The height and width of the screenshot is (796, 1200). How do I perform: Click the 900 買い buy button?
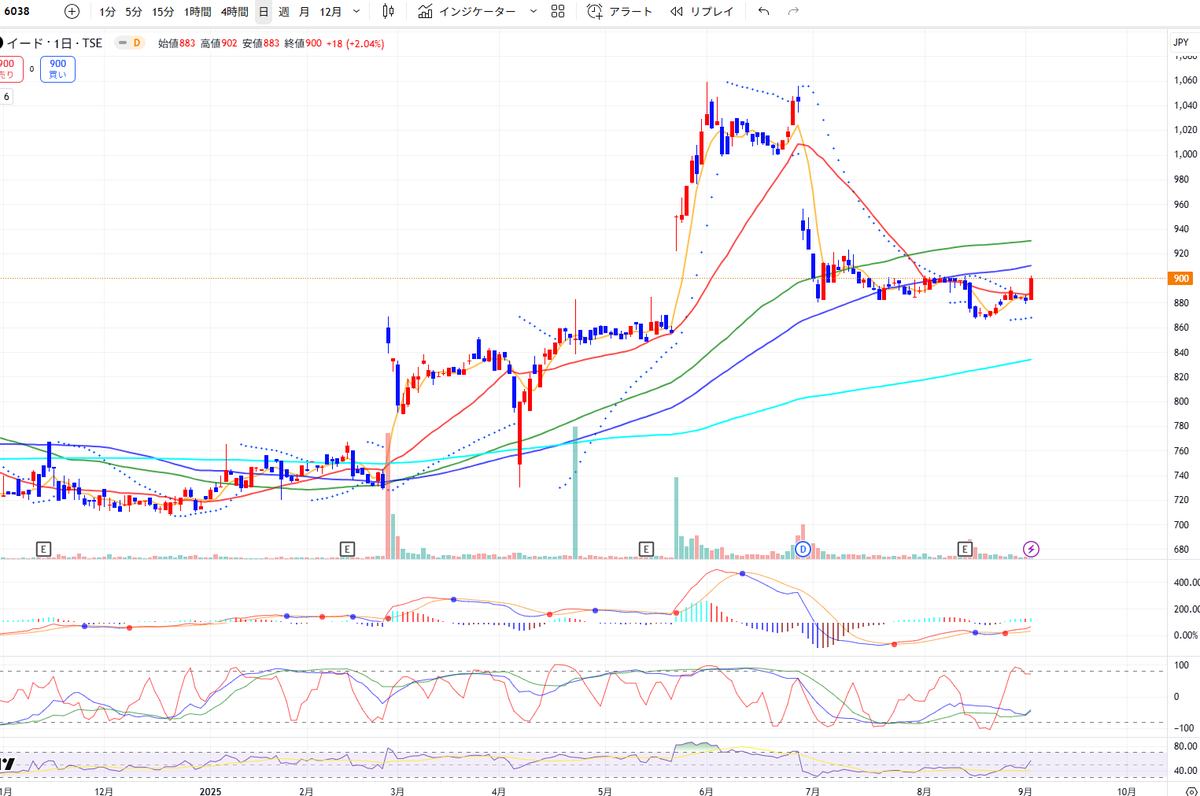point(57,69)
